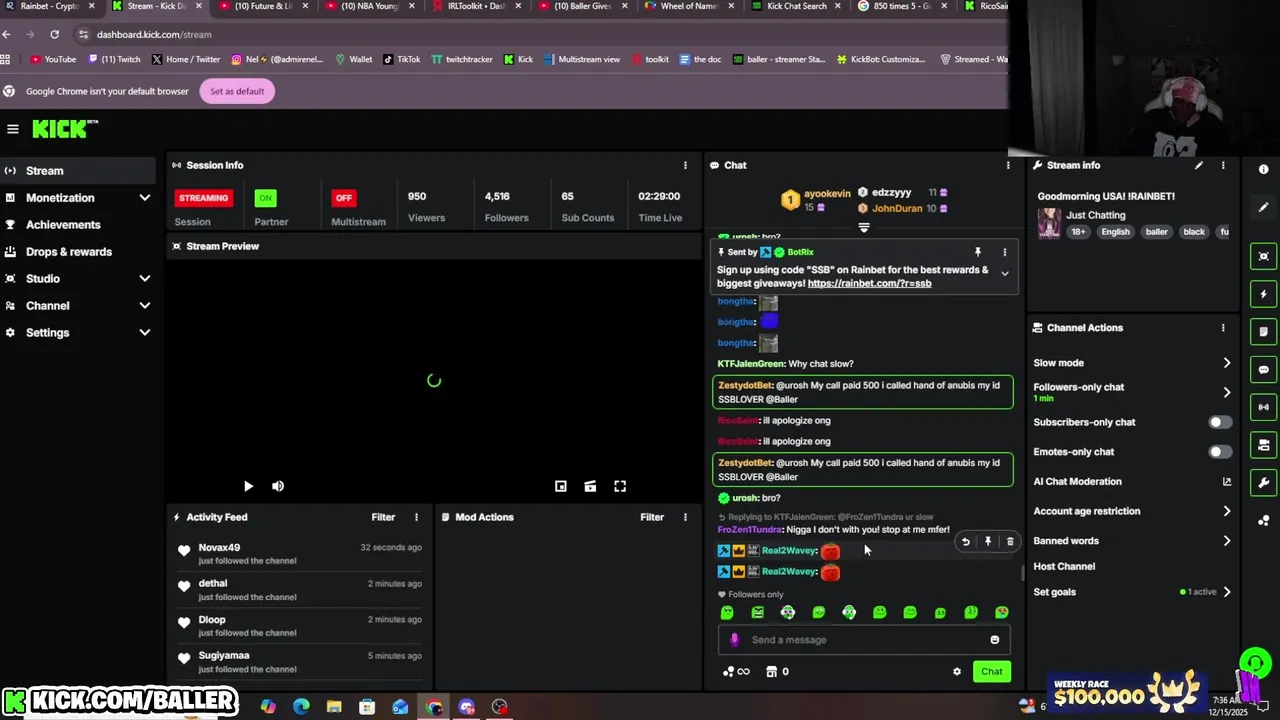Click Set as default Chrome button
This screenshot has width=1280, height=720.
[x=237, y=91]
